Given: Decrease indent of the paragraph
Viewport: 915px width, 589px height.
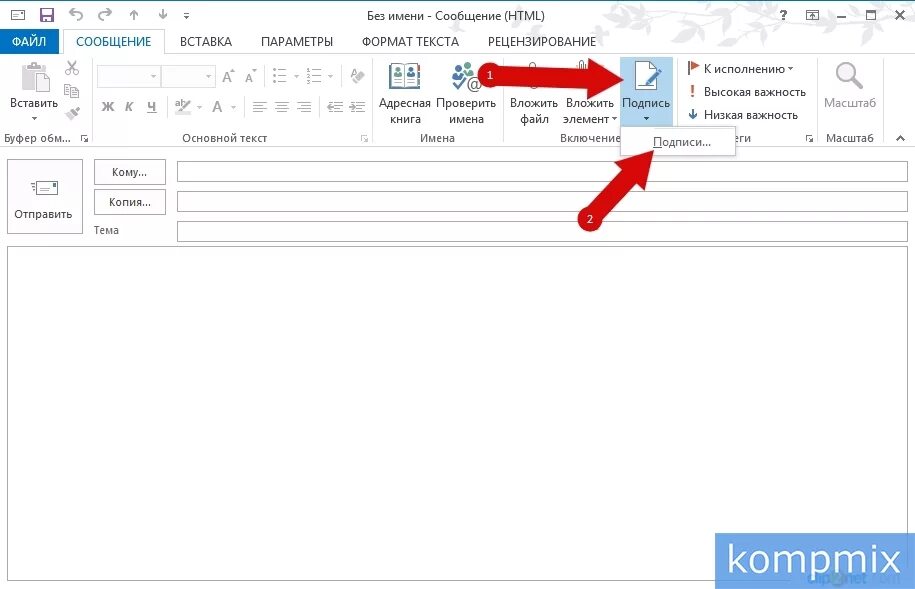Looking at the screenshot, I should point(335,107).
